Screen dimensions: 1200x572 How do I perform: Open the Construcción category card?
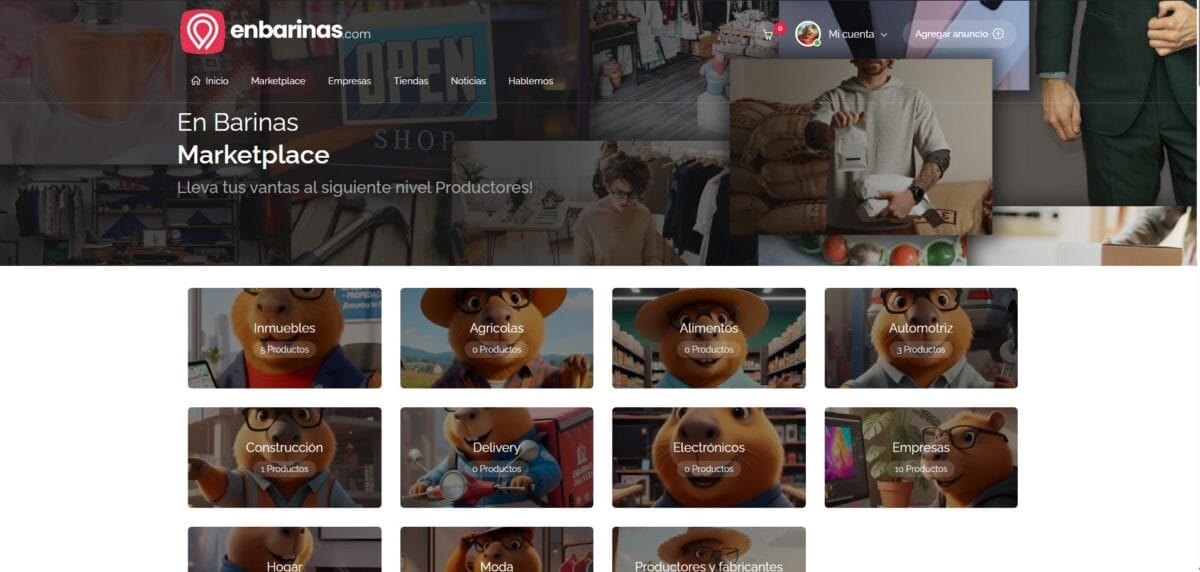pos(284,457)
